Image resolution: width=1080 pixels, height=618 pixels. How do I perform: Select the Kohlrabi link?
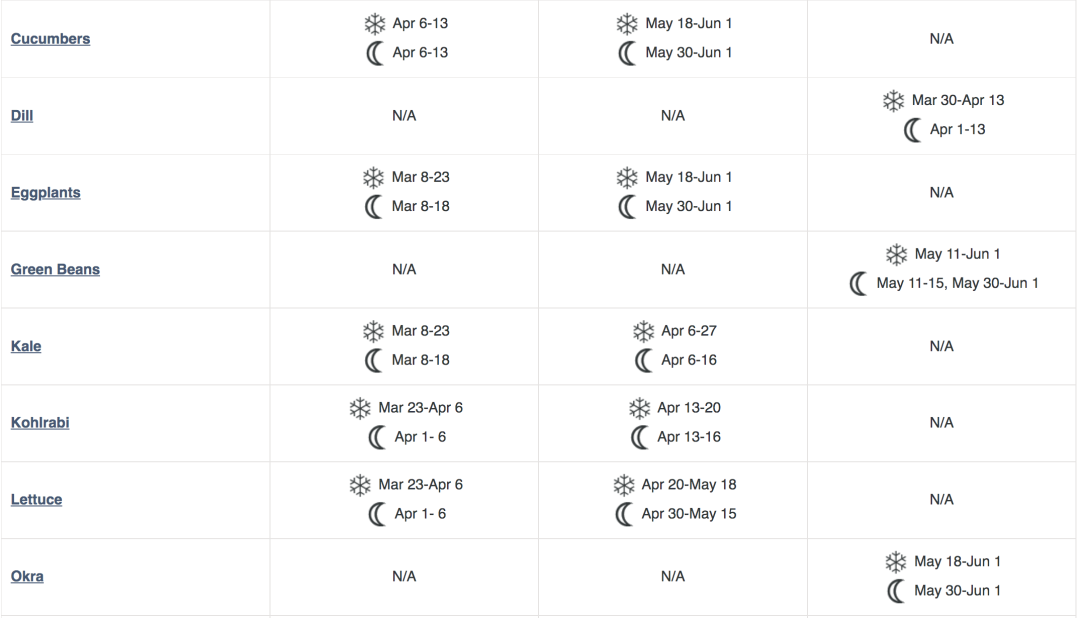[x=40, y=423]
